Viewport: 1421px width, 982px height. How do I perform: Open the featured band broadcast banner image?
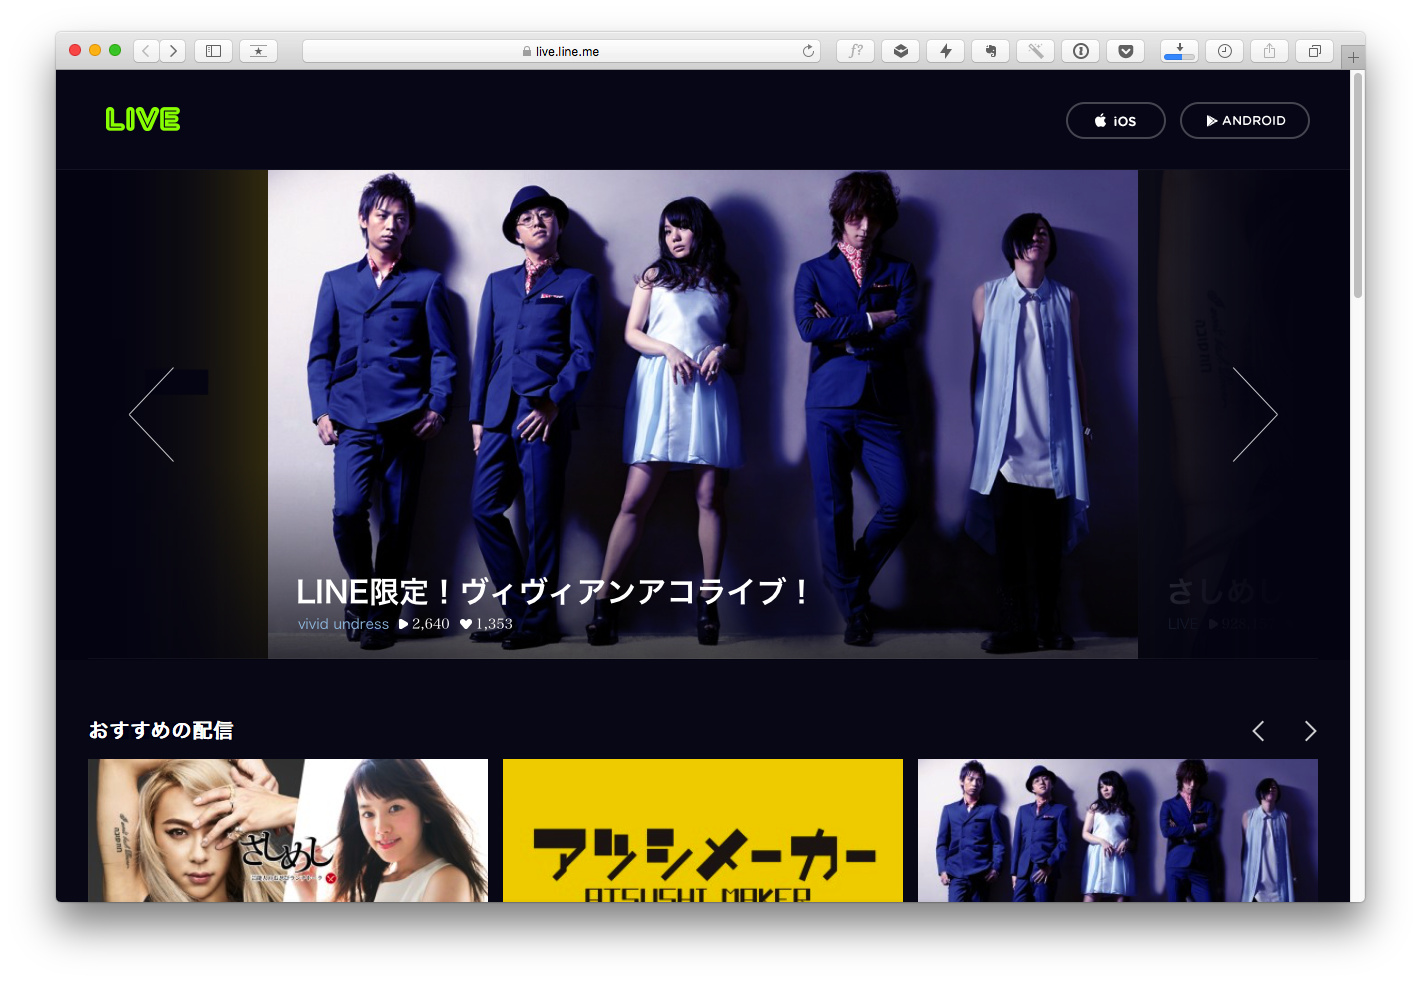(x=702, y=414)
